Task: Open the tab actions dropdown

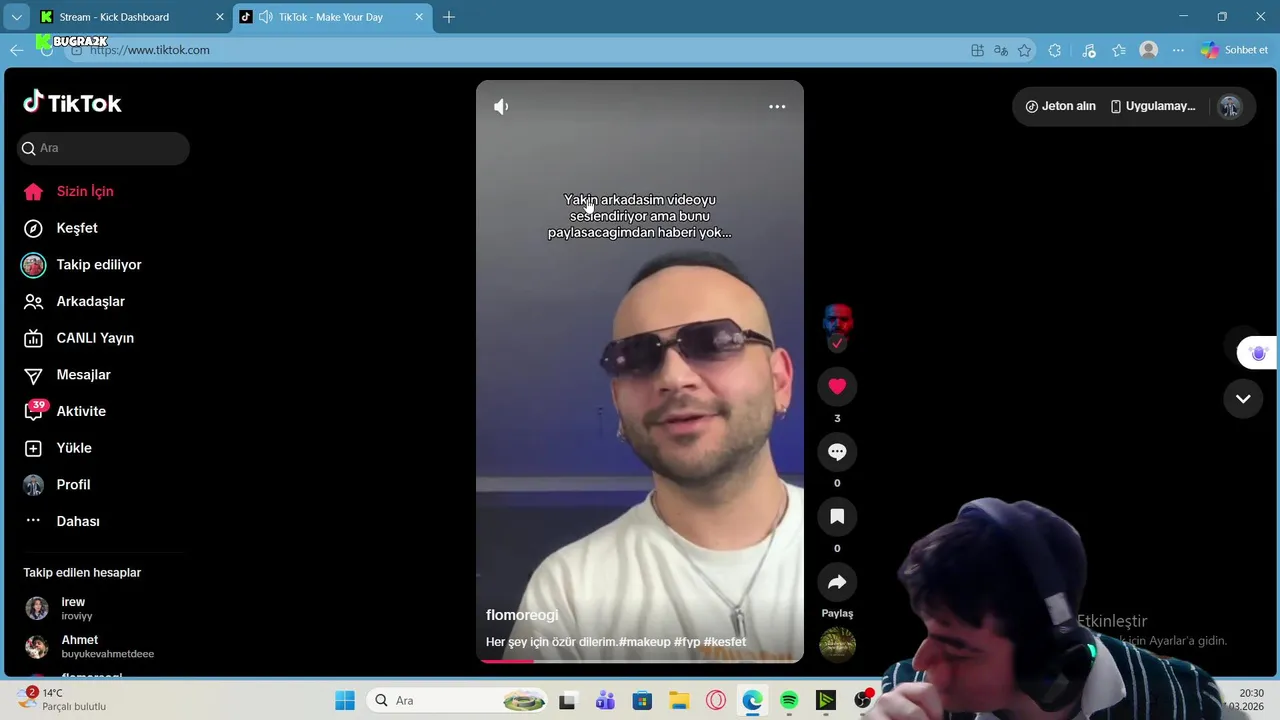Action: [16, 17]
